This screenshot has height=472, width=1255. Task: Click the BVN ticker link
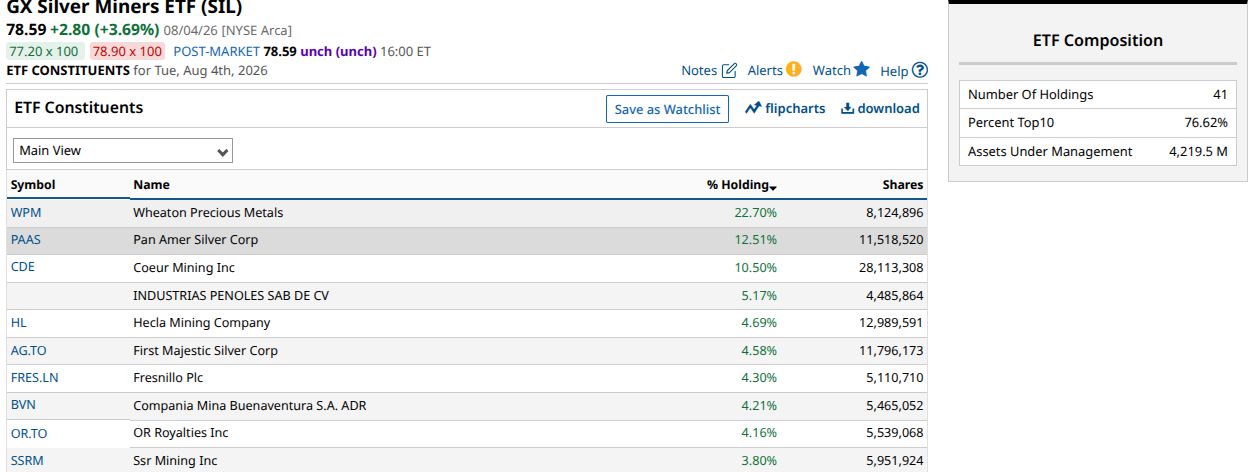(x=23, y=405)
